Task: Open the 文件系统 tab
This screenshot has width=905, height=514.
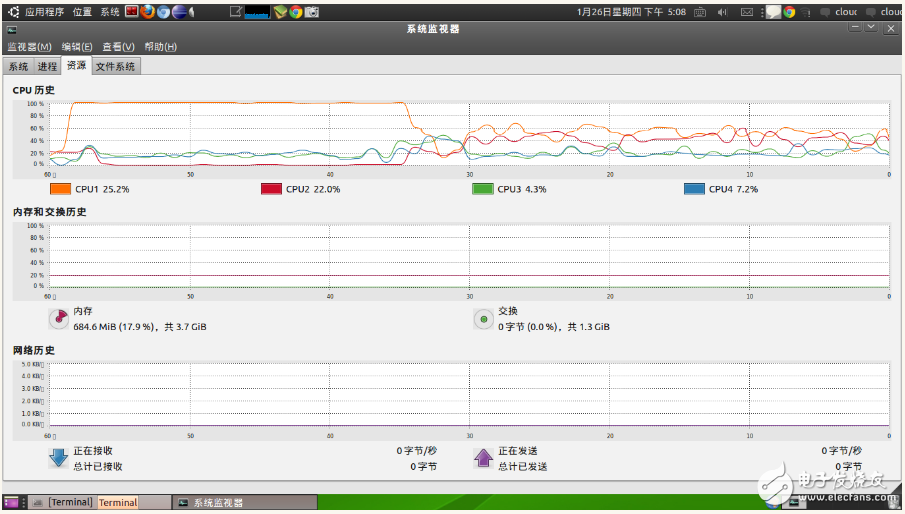Action: pos(115,67)
